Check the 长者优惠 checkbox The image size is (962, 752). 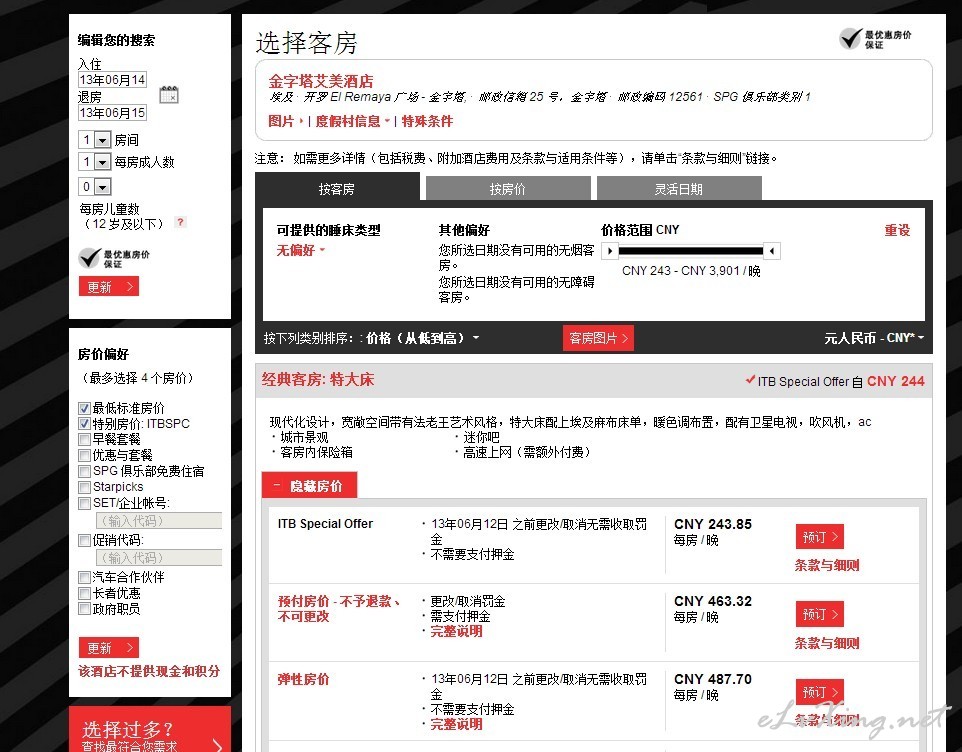pos(84,593)
